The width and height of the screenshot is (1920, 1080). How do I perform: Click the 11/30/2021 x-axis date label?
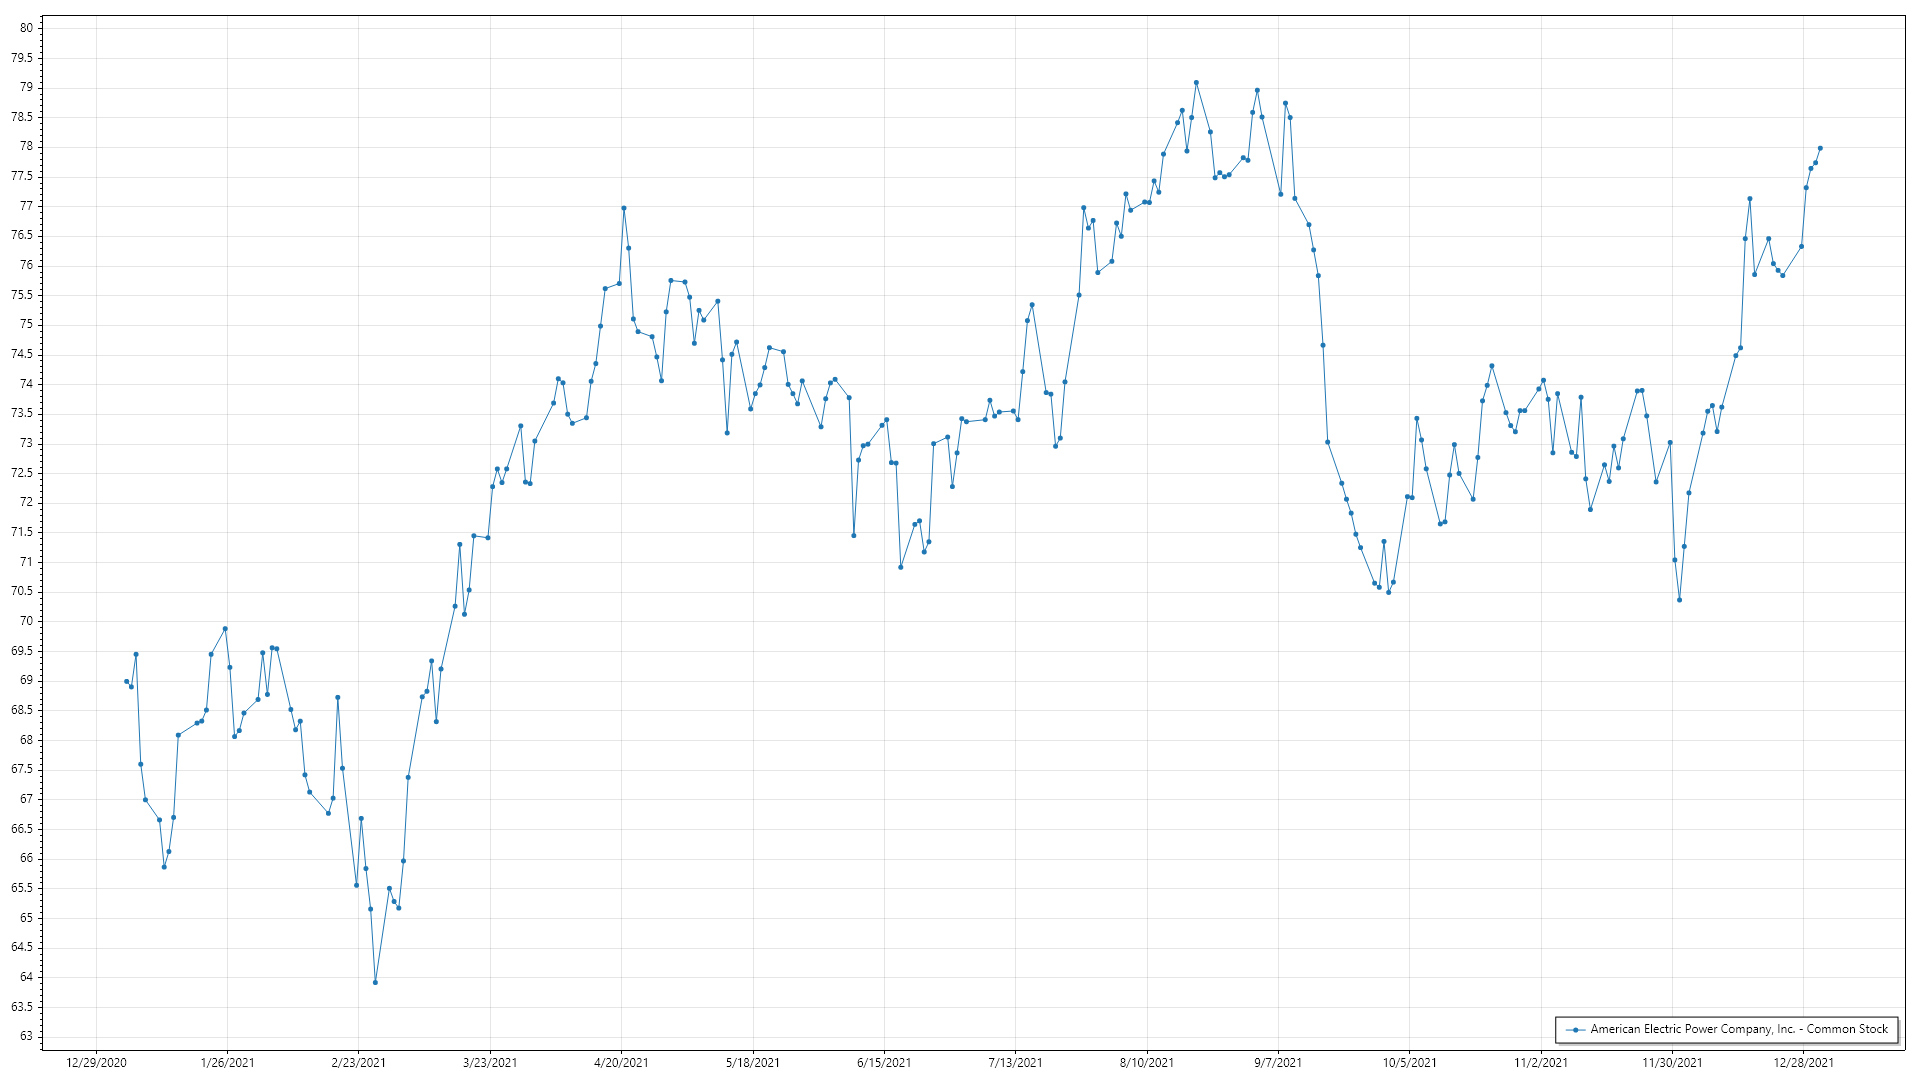click(x=1672, y=1063)
